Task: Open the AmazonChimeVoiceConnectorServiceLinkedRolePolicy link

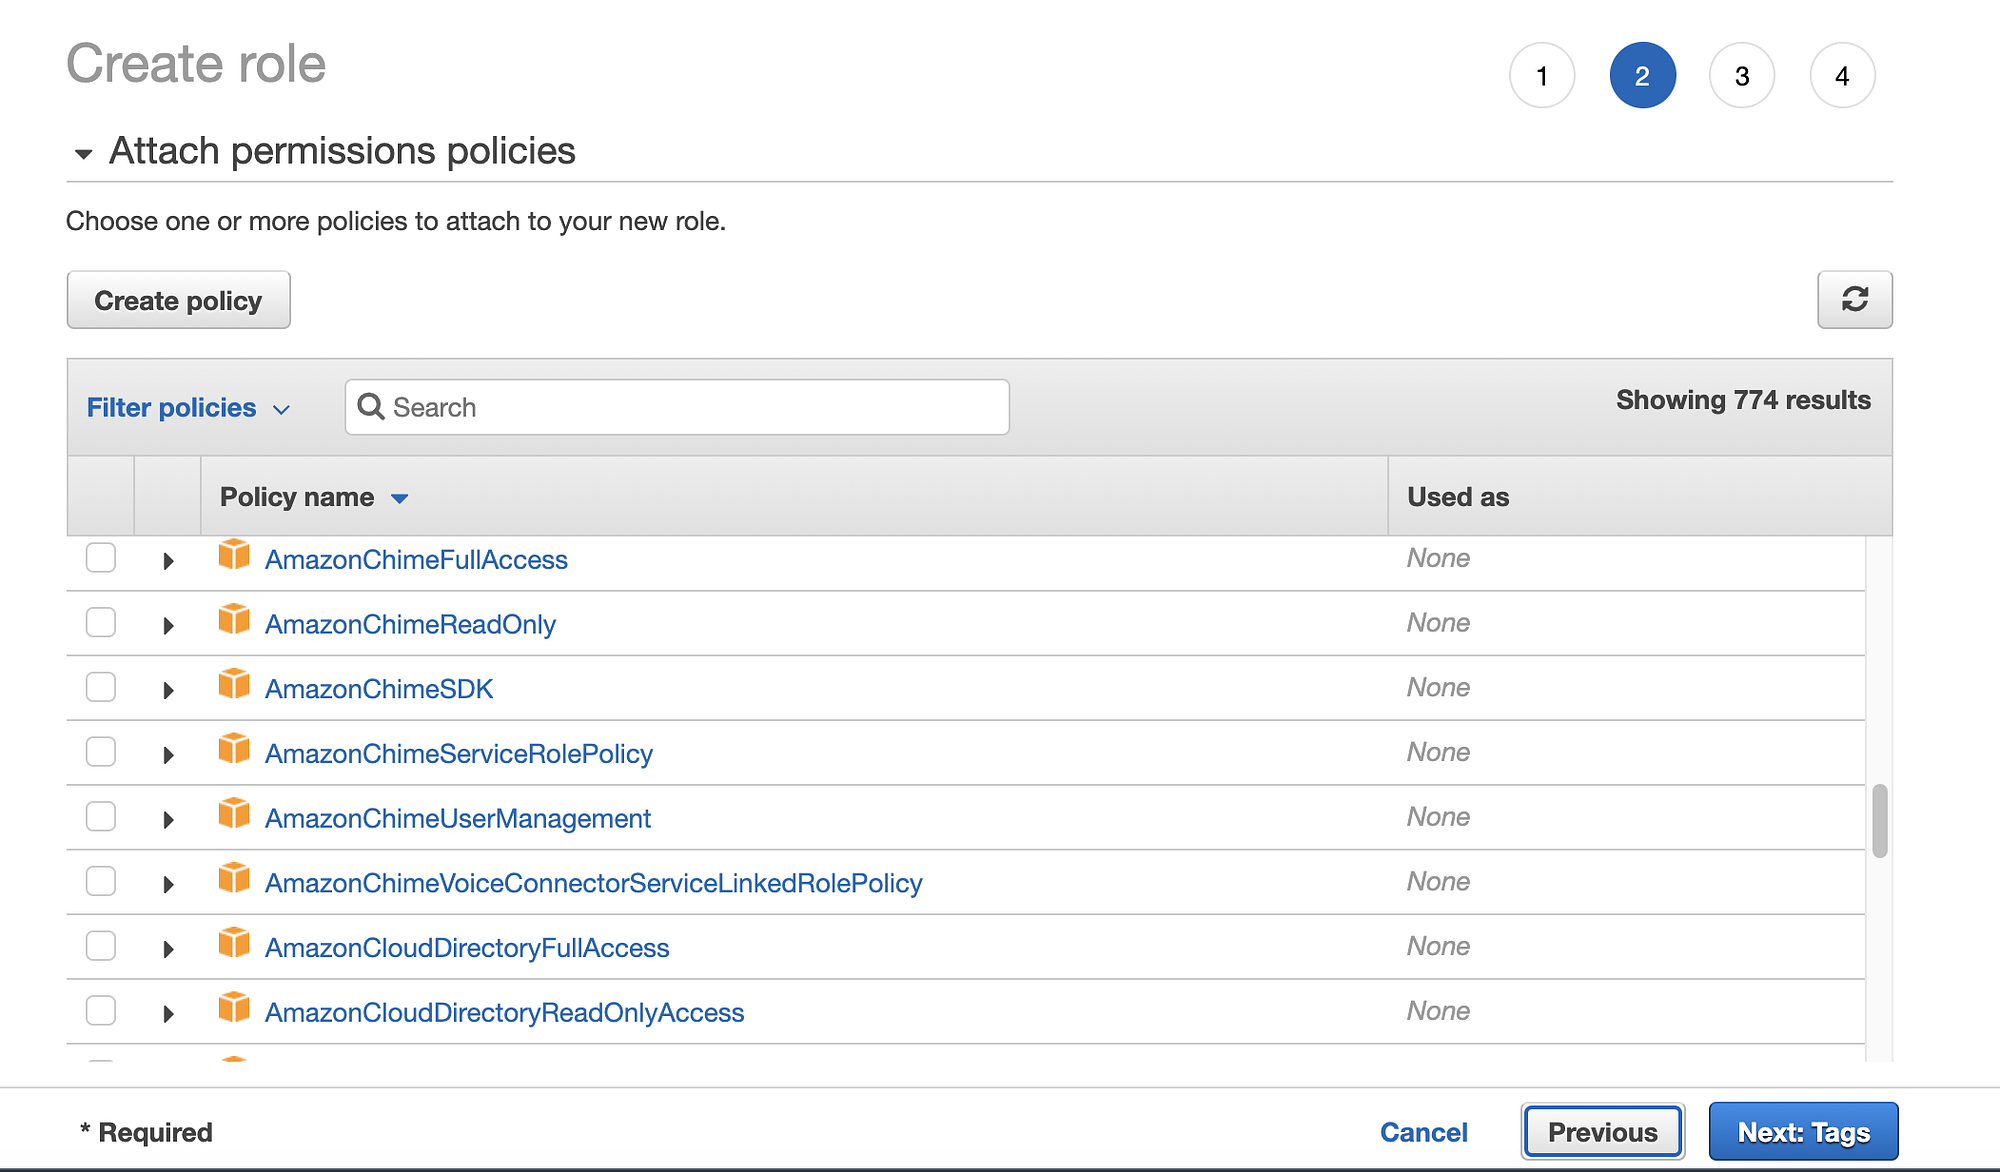Action: [x=593, y=883]
